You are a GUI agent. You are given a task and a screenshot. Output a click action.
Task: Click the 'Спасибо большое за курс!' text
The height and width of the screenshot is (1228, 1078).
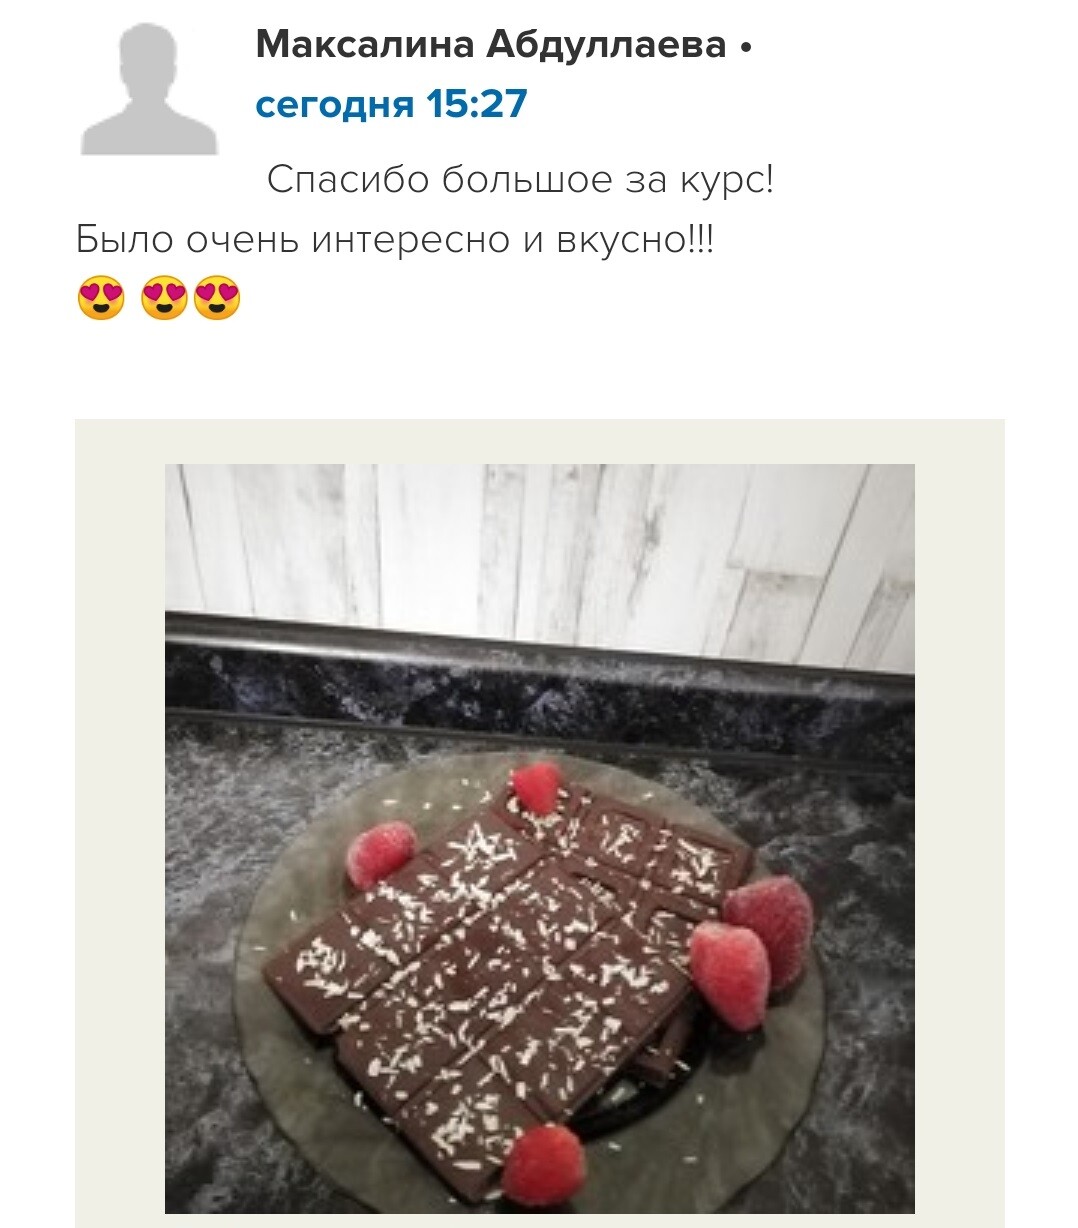pyautogui.click(x=520, y=180)
